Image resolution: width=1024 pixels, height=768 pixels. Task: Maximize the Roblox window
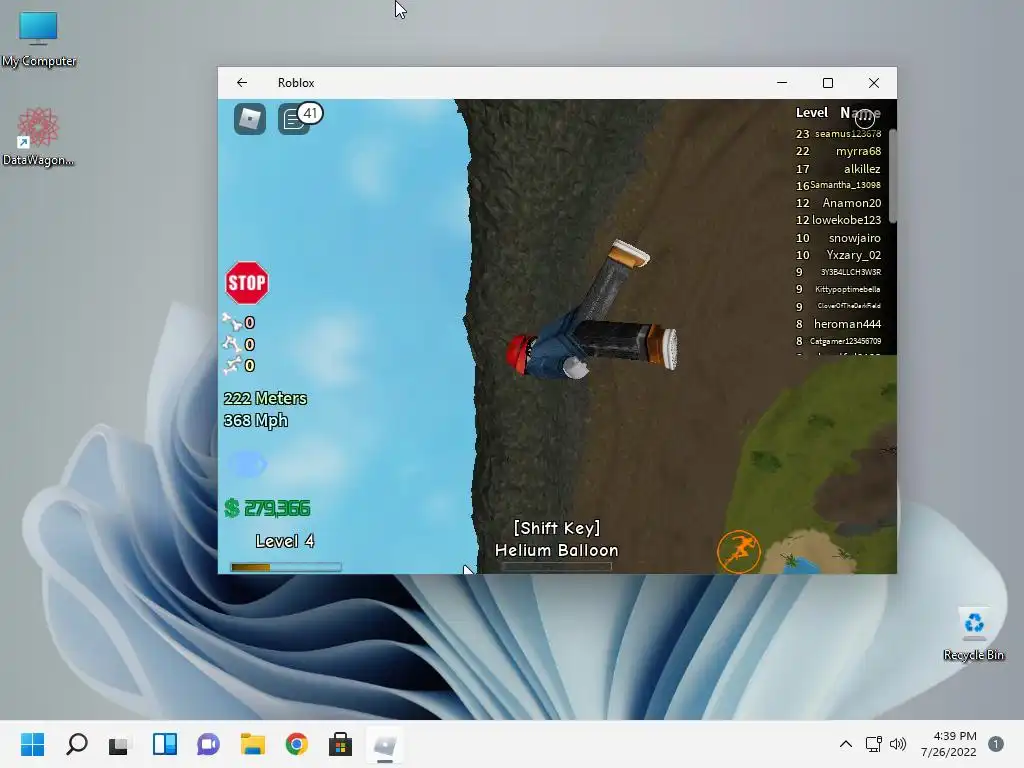pyautogui.click(x=827, y=82)
